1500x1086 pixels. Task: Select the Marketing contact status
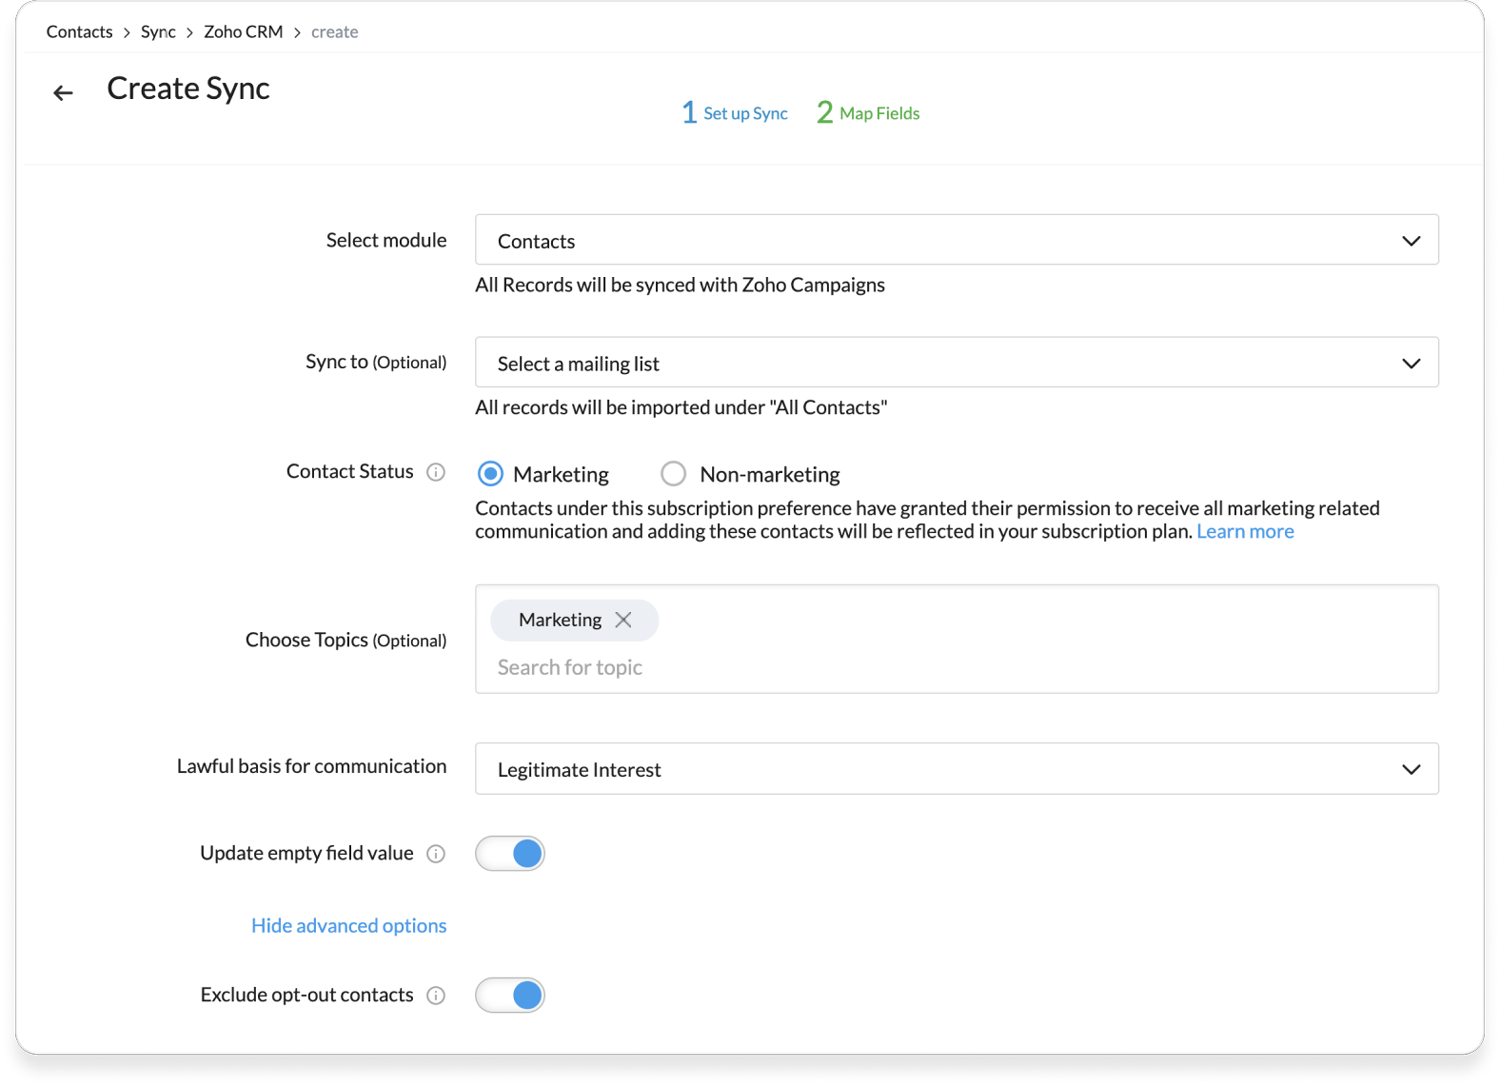[490, 473]
